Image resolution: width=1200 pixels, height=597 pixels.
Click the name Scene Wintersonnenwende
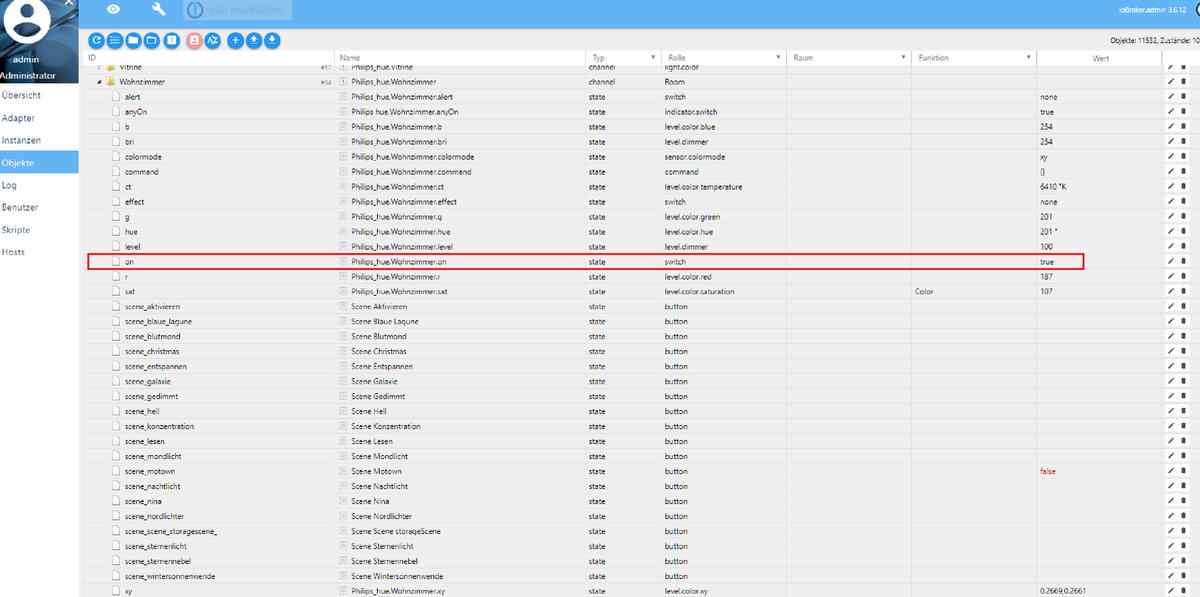point(397,576)
